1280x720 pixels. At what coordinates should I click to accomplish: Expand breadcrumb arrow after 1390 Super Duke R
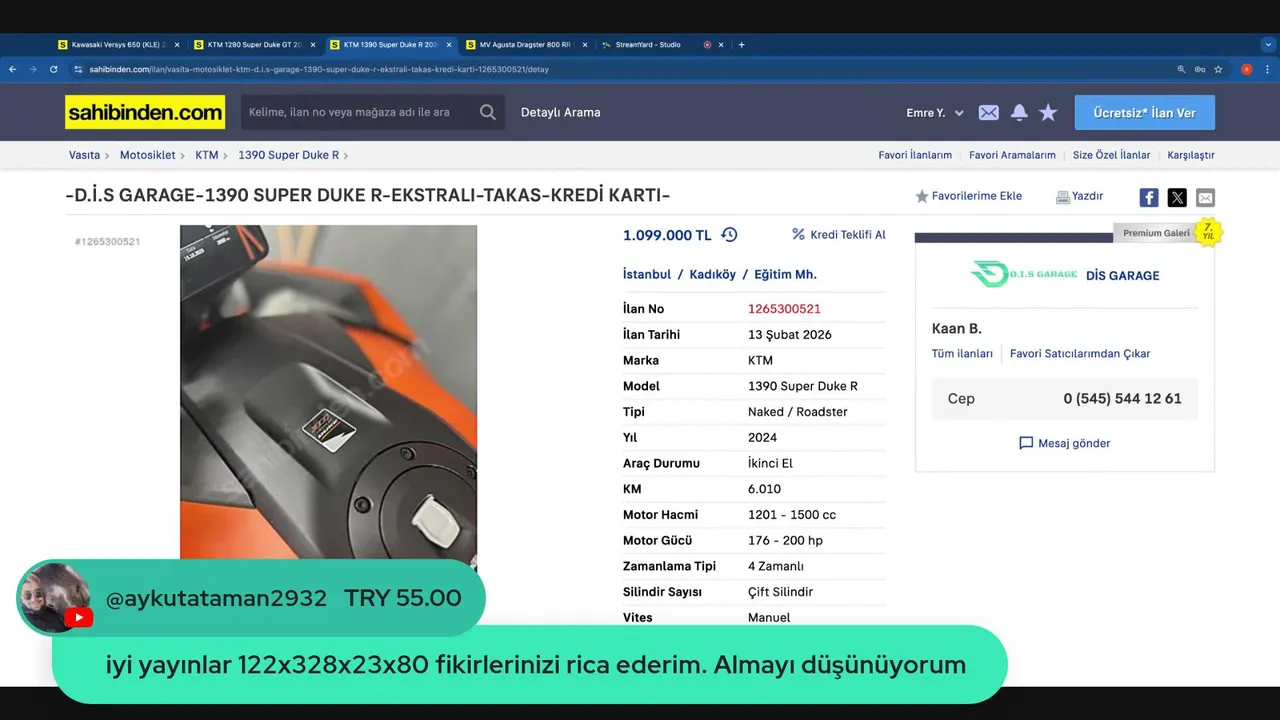point(346,155)
